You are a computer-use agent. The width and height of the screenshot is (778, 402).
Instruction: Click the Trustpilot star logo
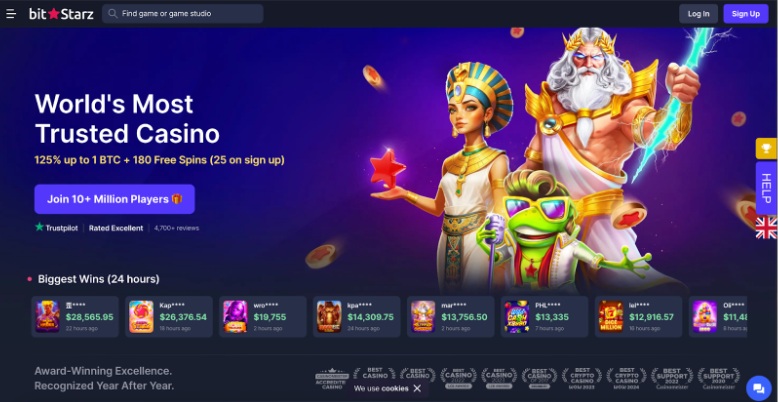click(x=40, y=227)
